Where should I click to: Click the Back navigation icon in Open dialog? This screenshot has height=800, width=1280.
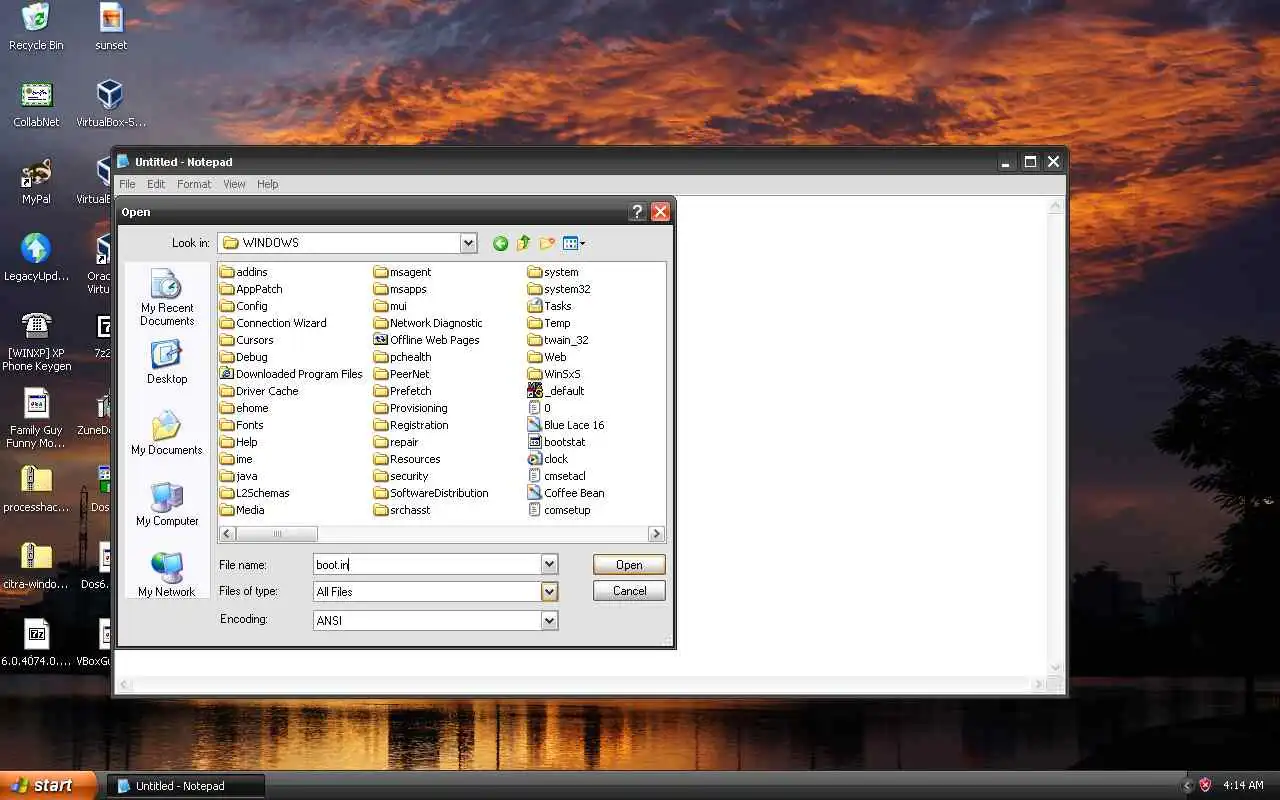[500, 243]
